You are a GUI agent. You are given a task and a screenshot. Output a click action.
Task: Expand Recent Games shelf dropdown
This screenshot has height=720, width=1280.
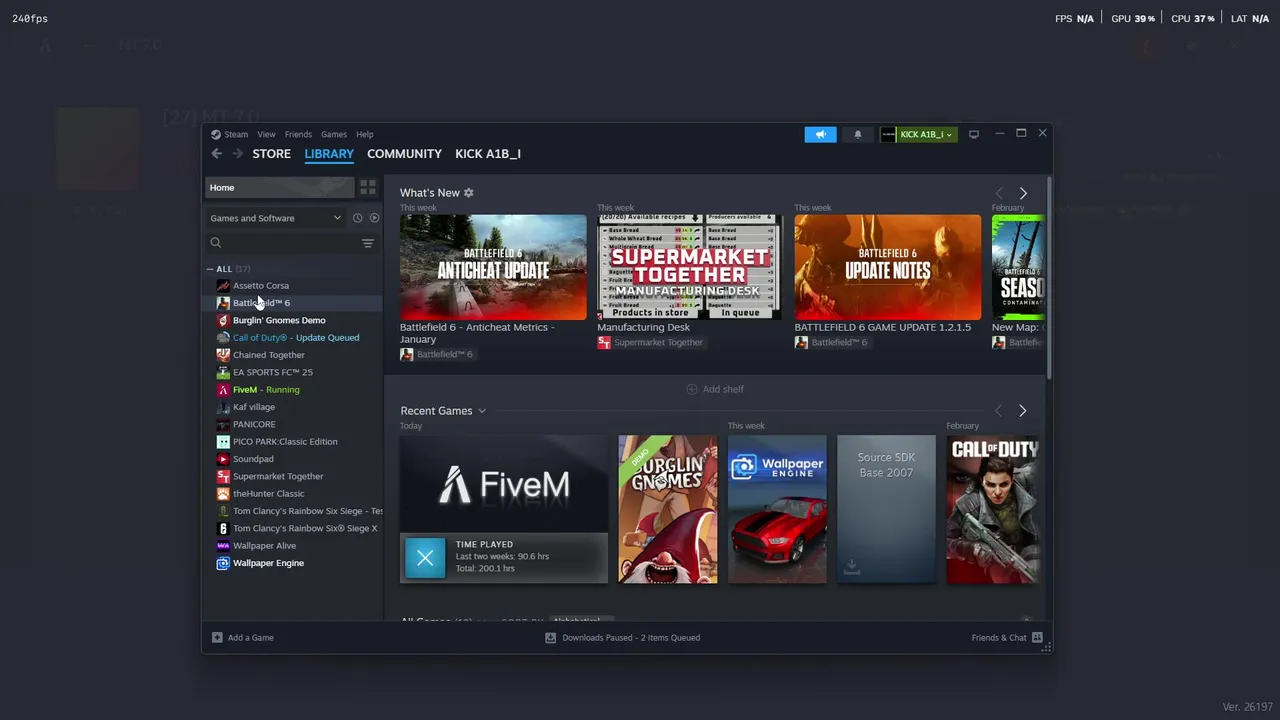482,411
